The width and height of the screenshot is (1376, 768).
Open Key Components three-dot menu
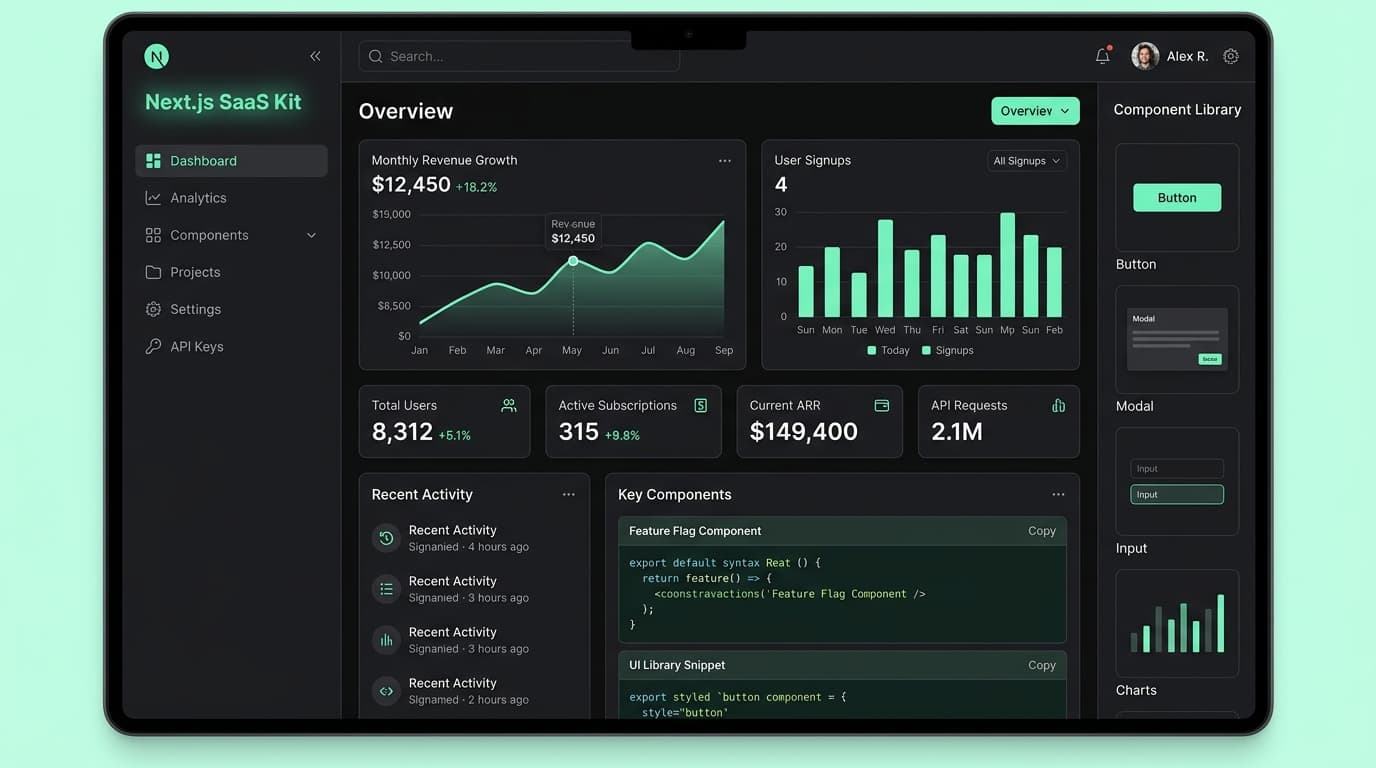pyautogui.click(x=1058, y=495)
